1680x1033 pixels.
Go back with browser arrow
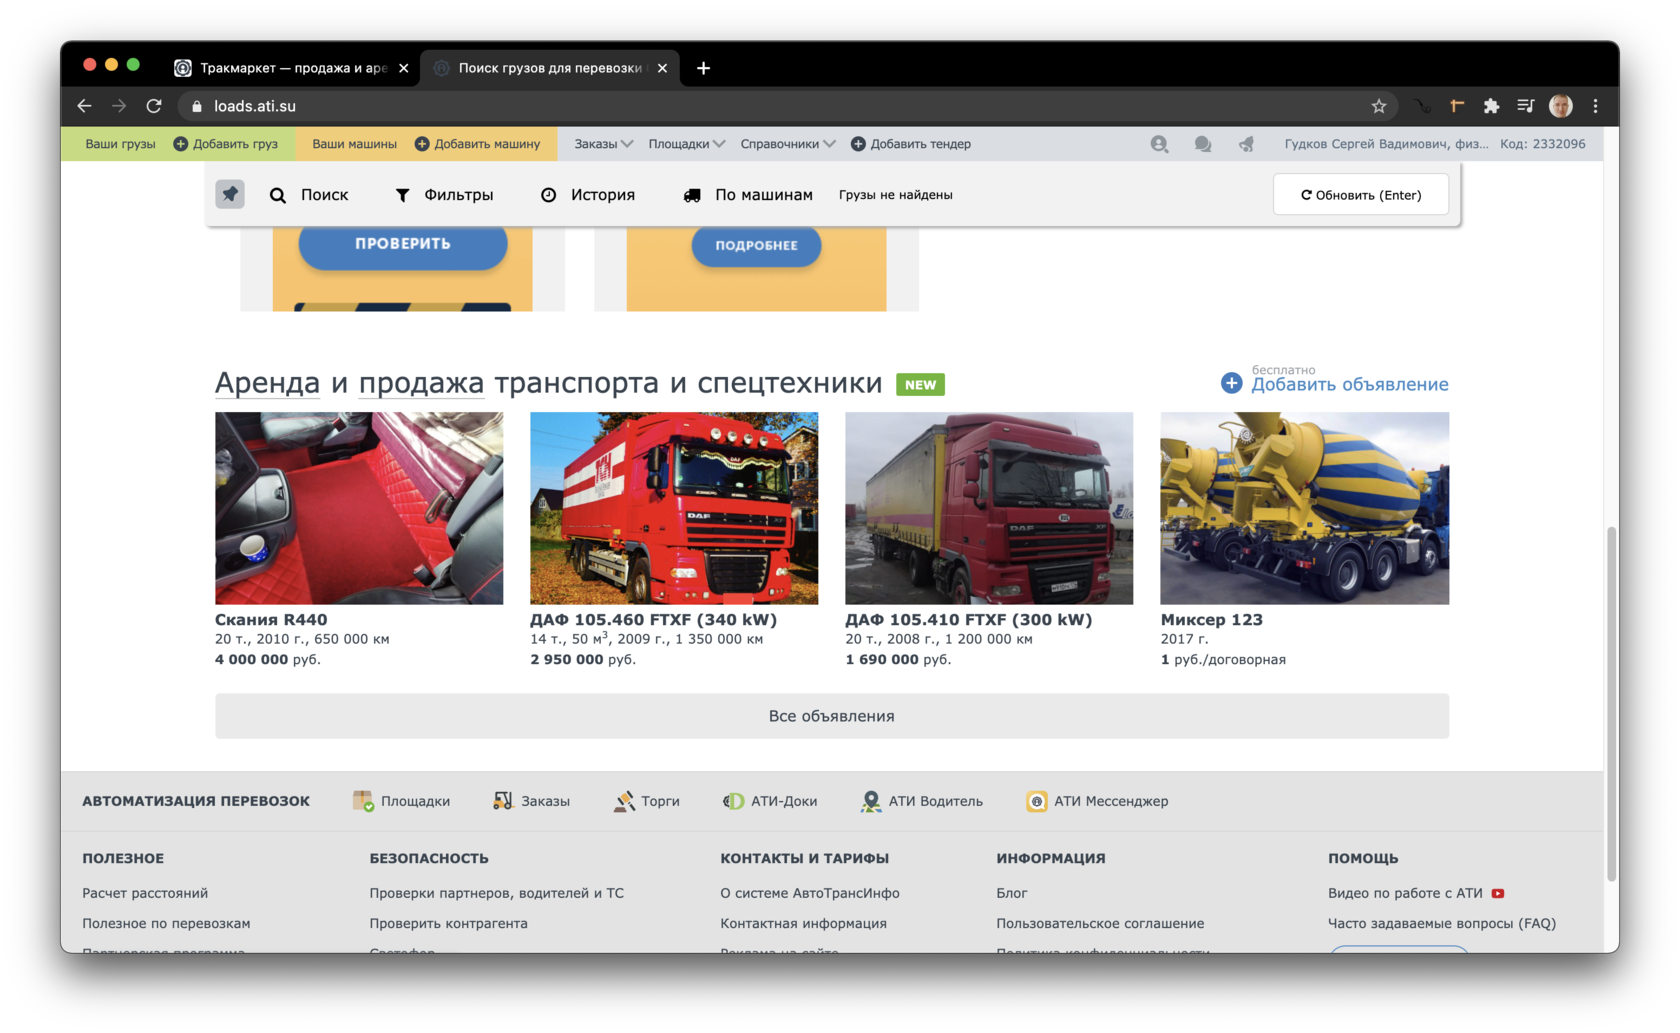click(x=84, y=106)
